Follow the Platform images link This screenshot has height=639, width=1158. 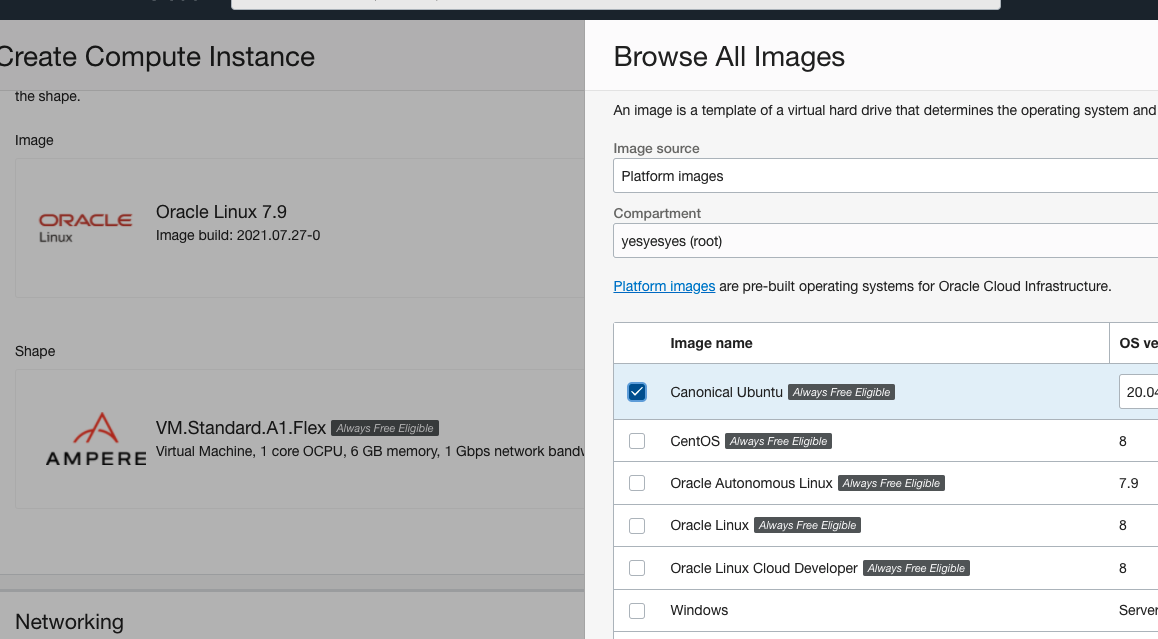point(664,286)
